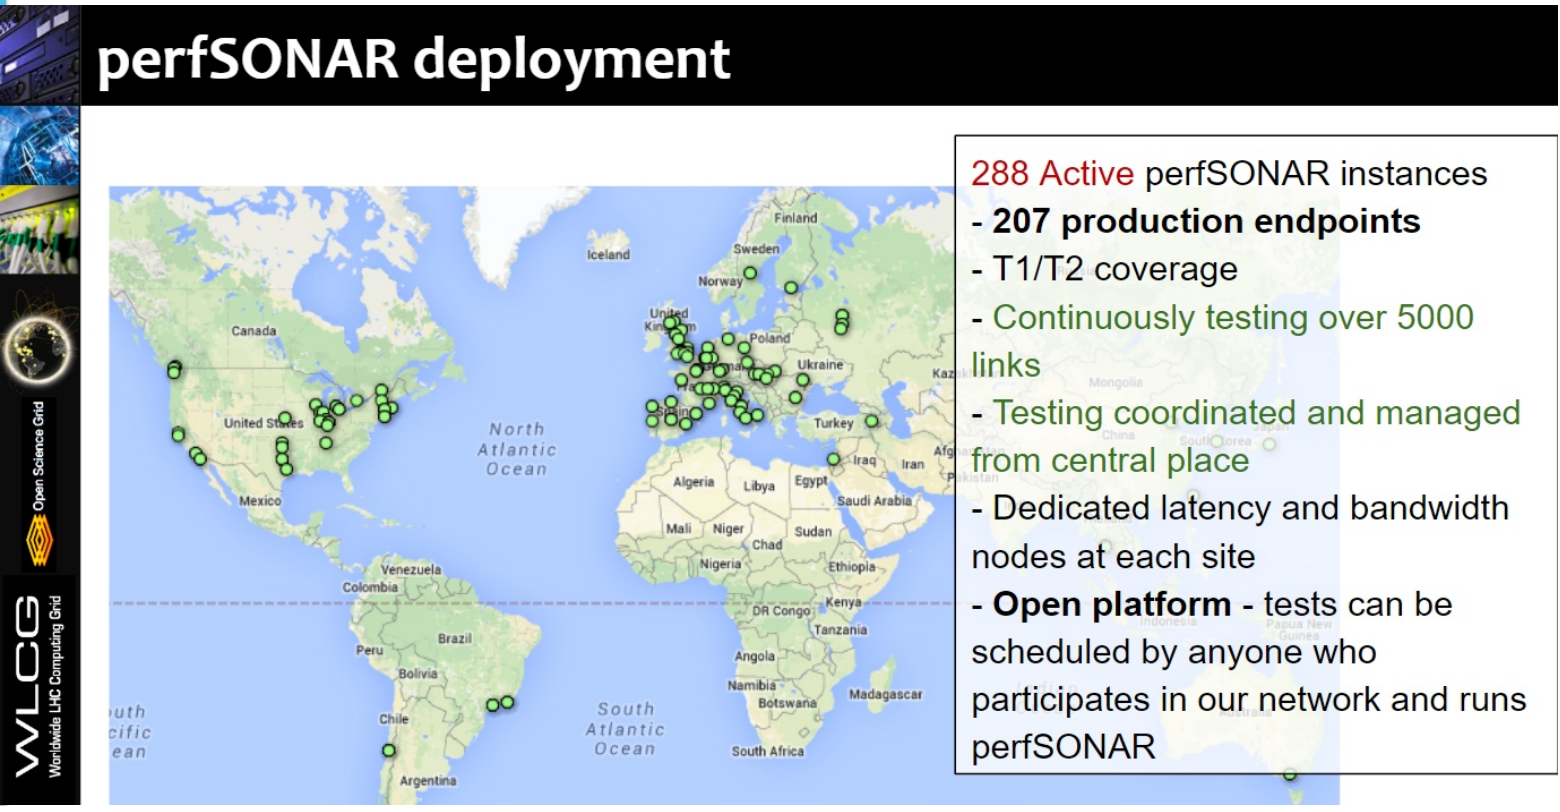Click the United States map label
1560x812 pixels.
263,423
